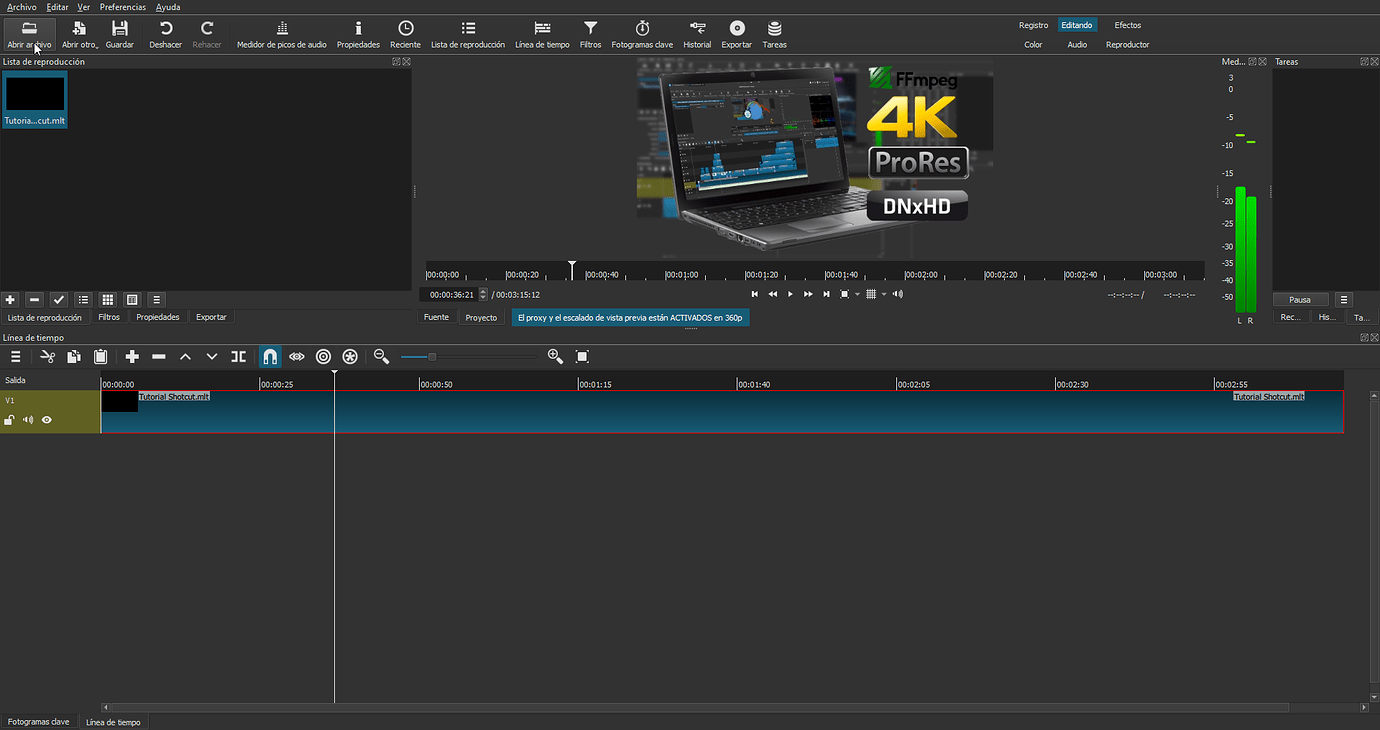Click timeline paste clipboard icon
The width and height of the screenshot is (1380, 730).
point(101,356)
